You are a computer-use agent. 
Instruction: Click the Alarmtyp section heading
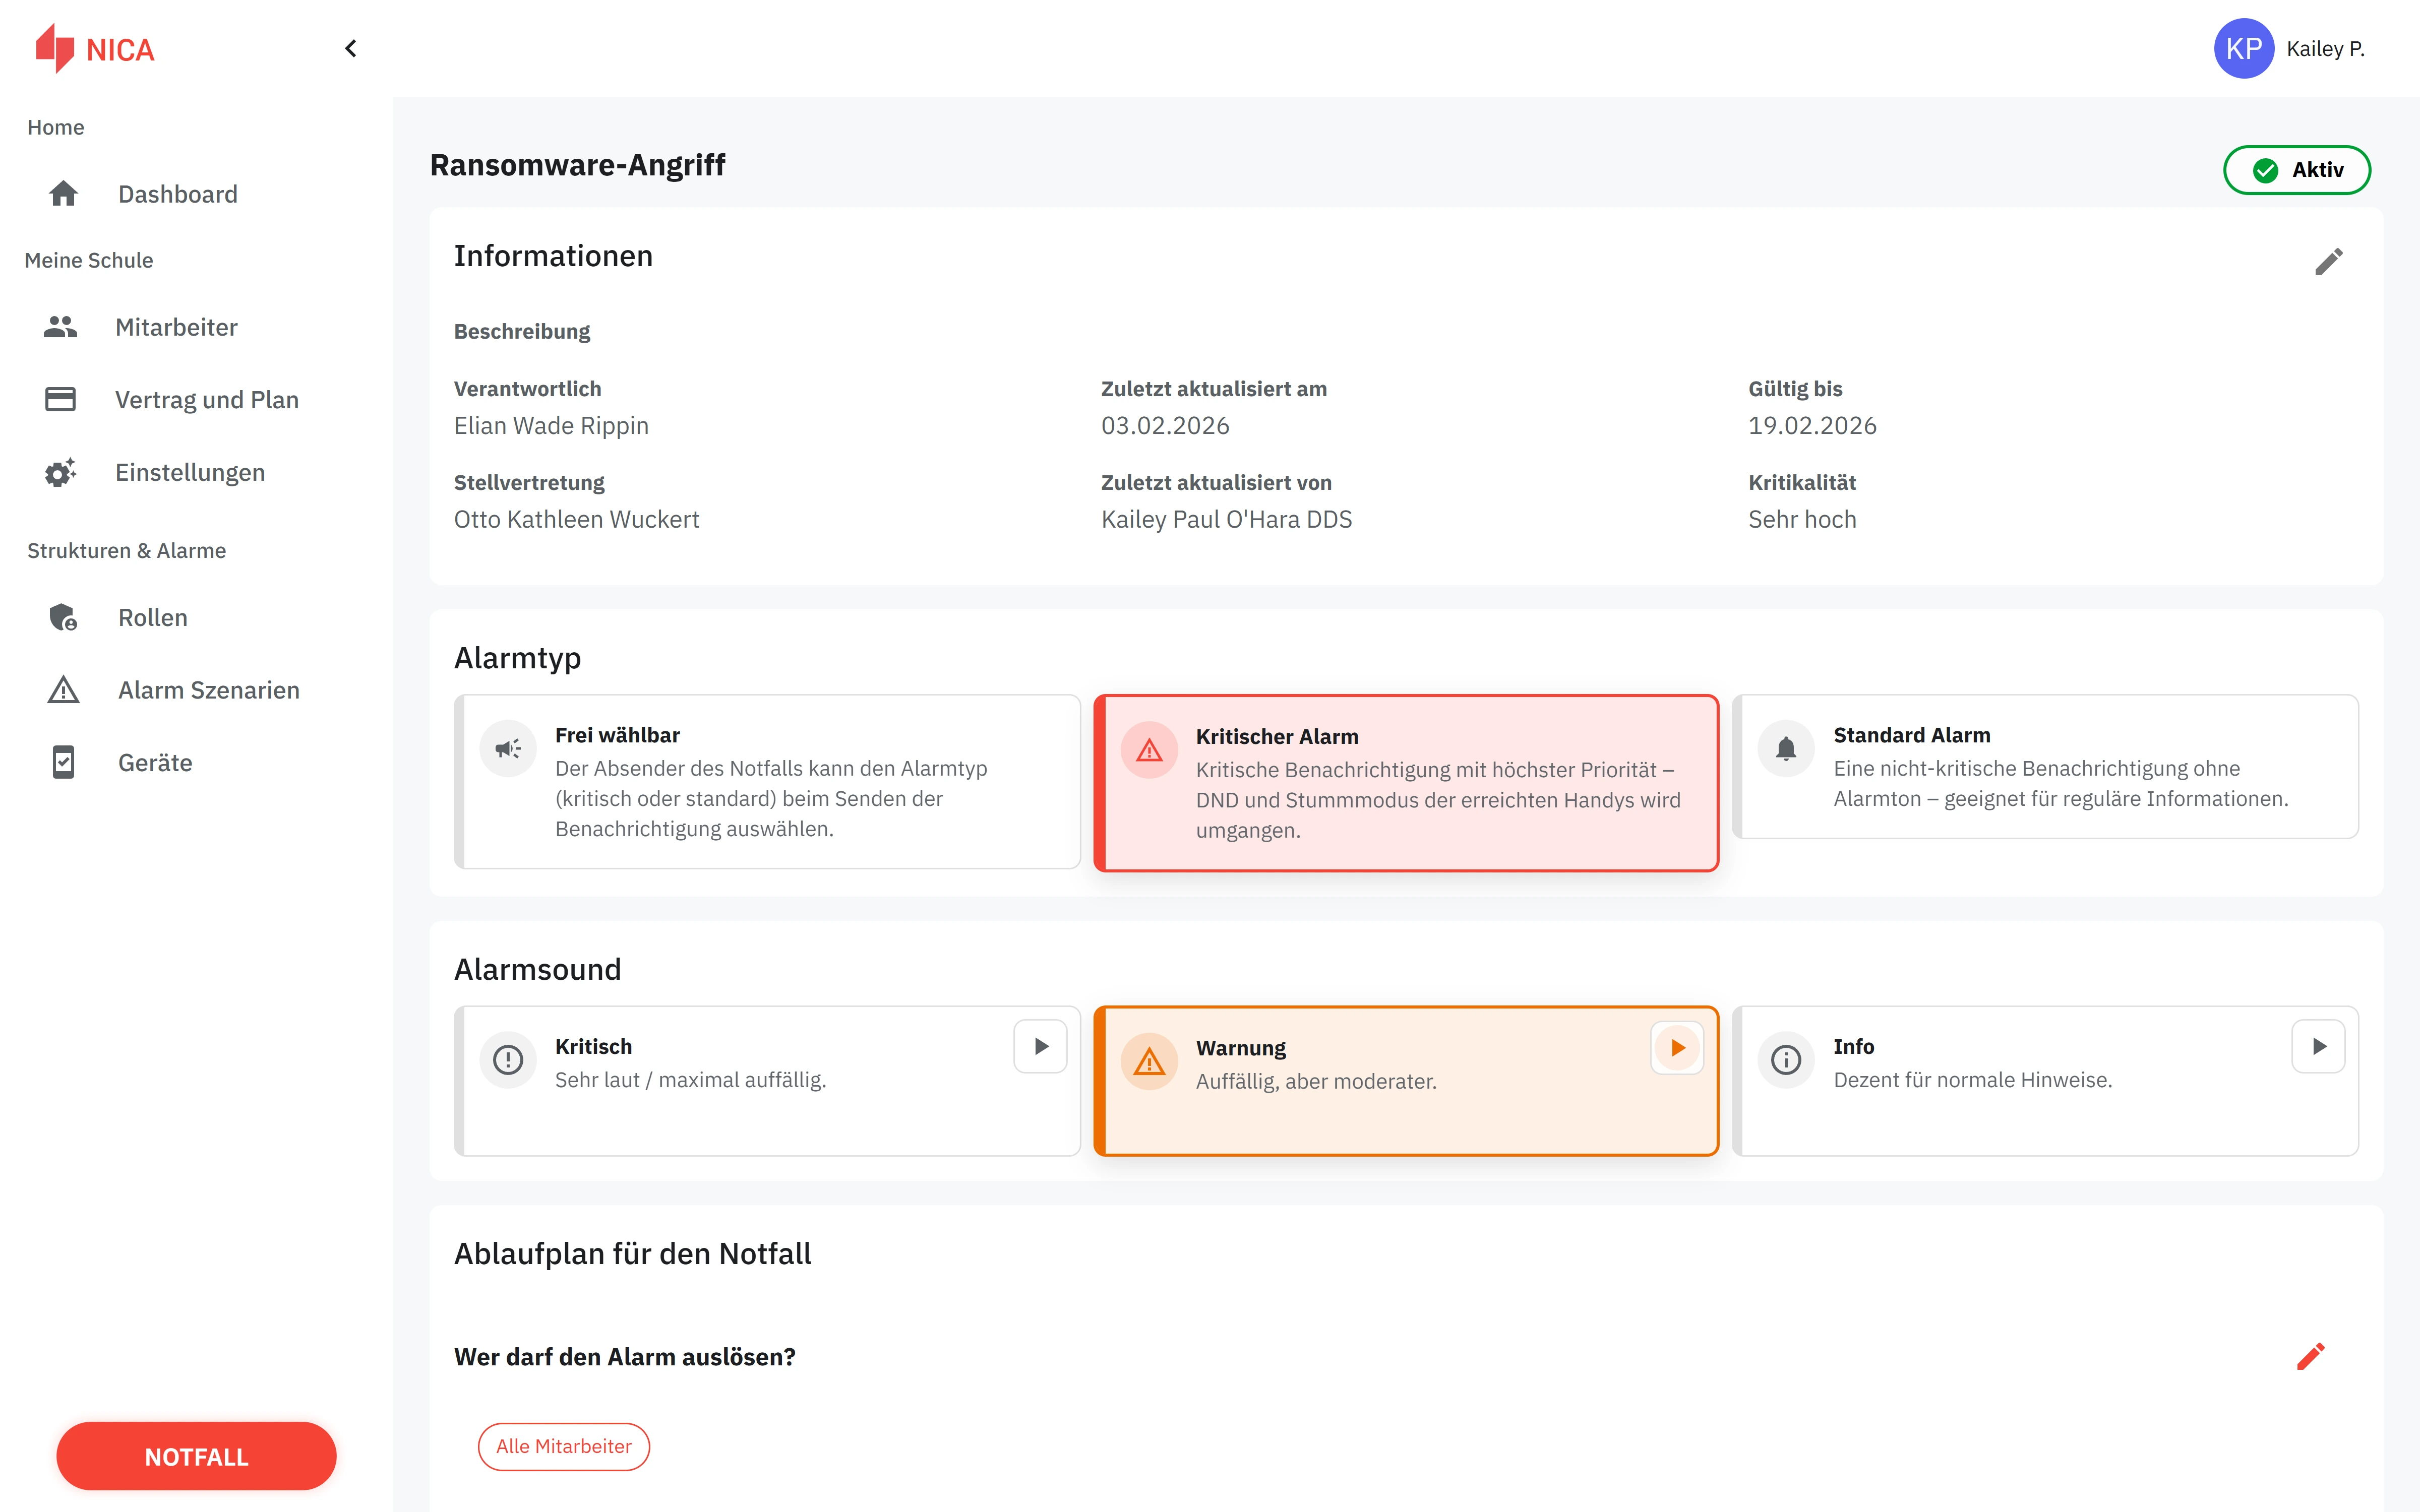point(517,658)
